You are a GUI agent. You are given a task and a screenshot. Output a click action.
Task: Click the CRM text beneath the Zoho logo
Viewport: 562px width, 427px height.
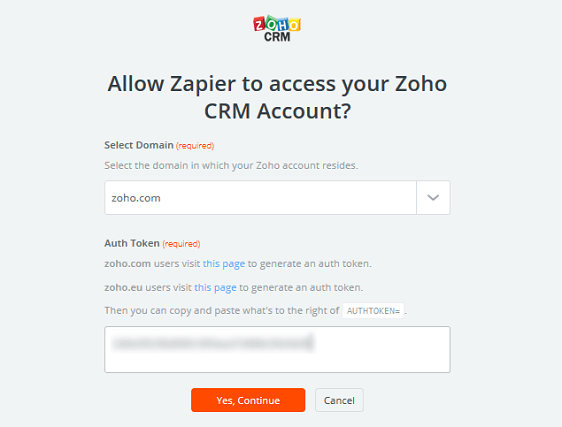click(277, 37)
